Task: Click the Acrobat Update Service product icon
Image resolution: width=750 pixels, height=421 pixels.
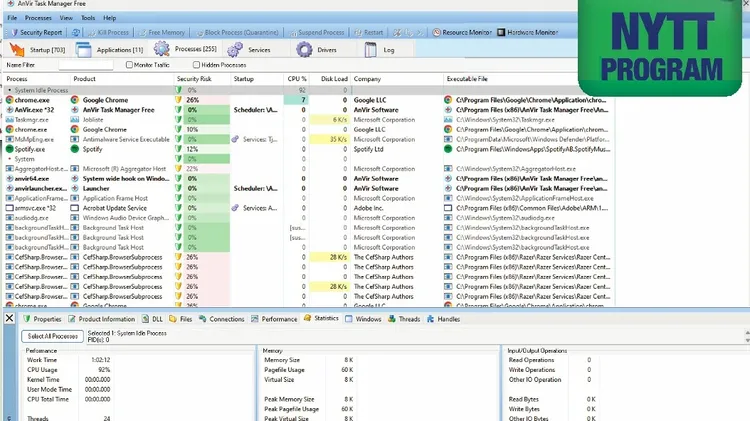Action: 75,208
